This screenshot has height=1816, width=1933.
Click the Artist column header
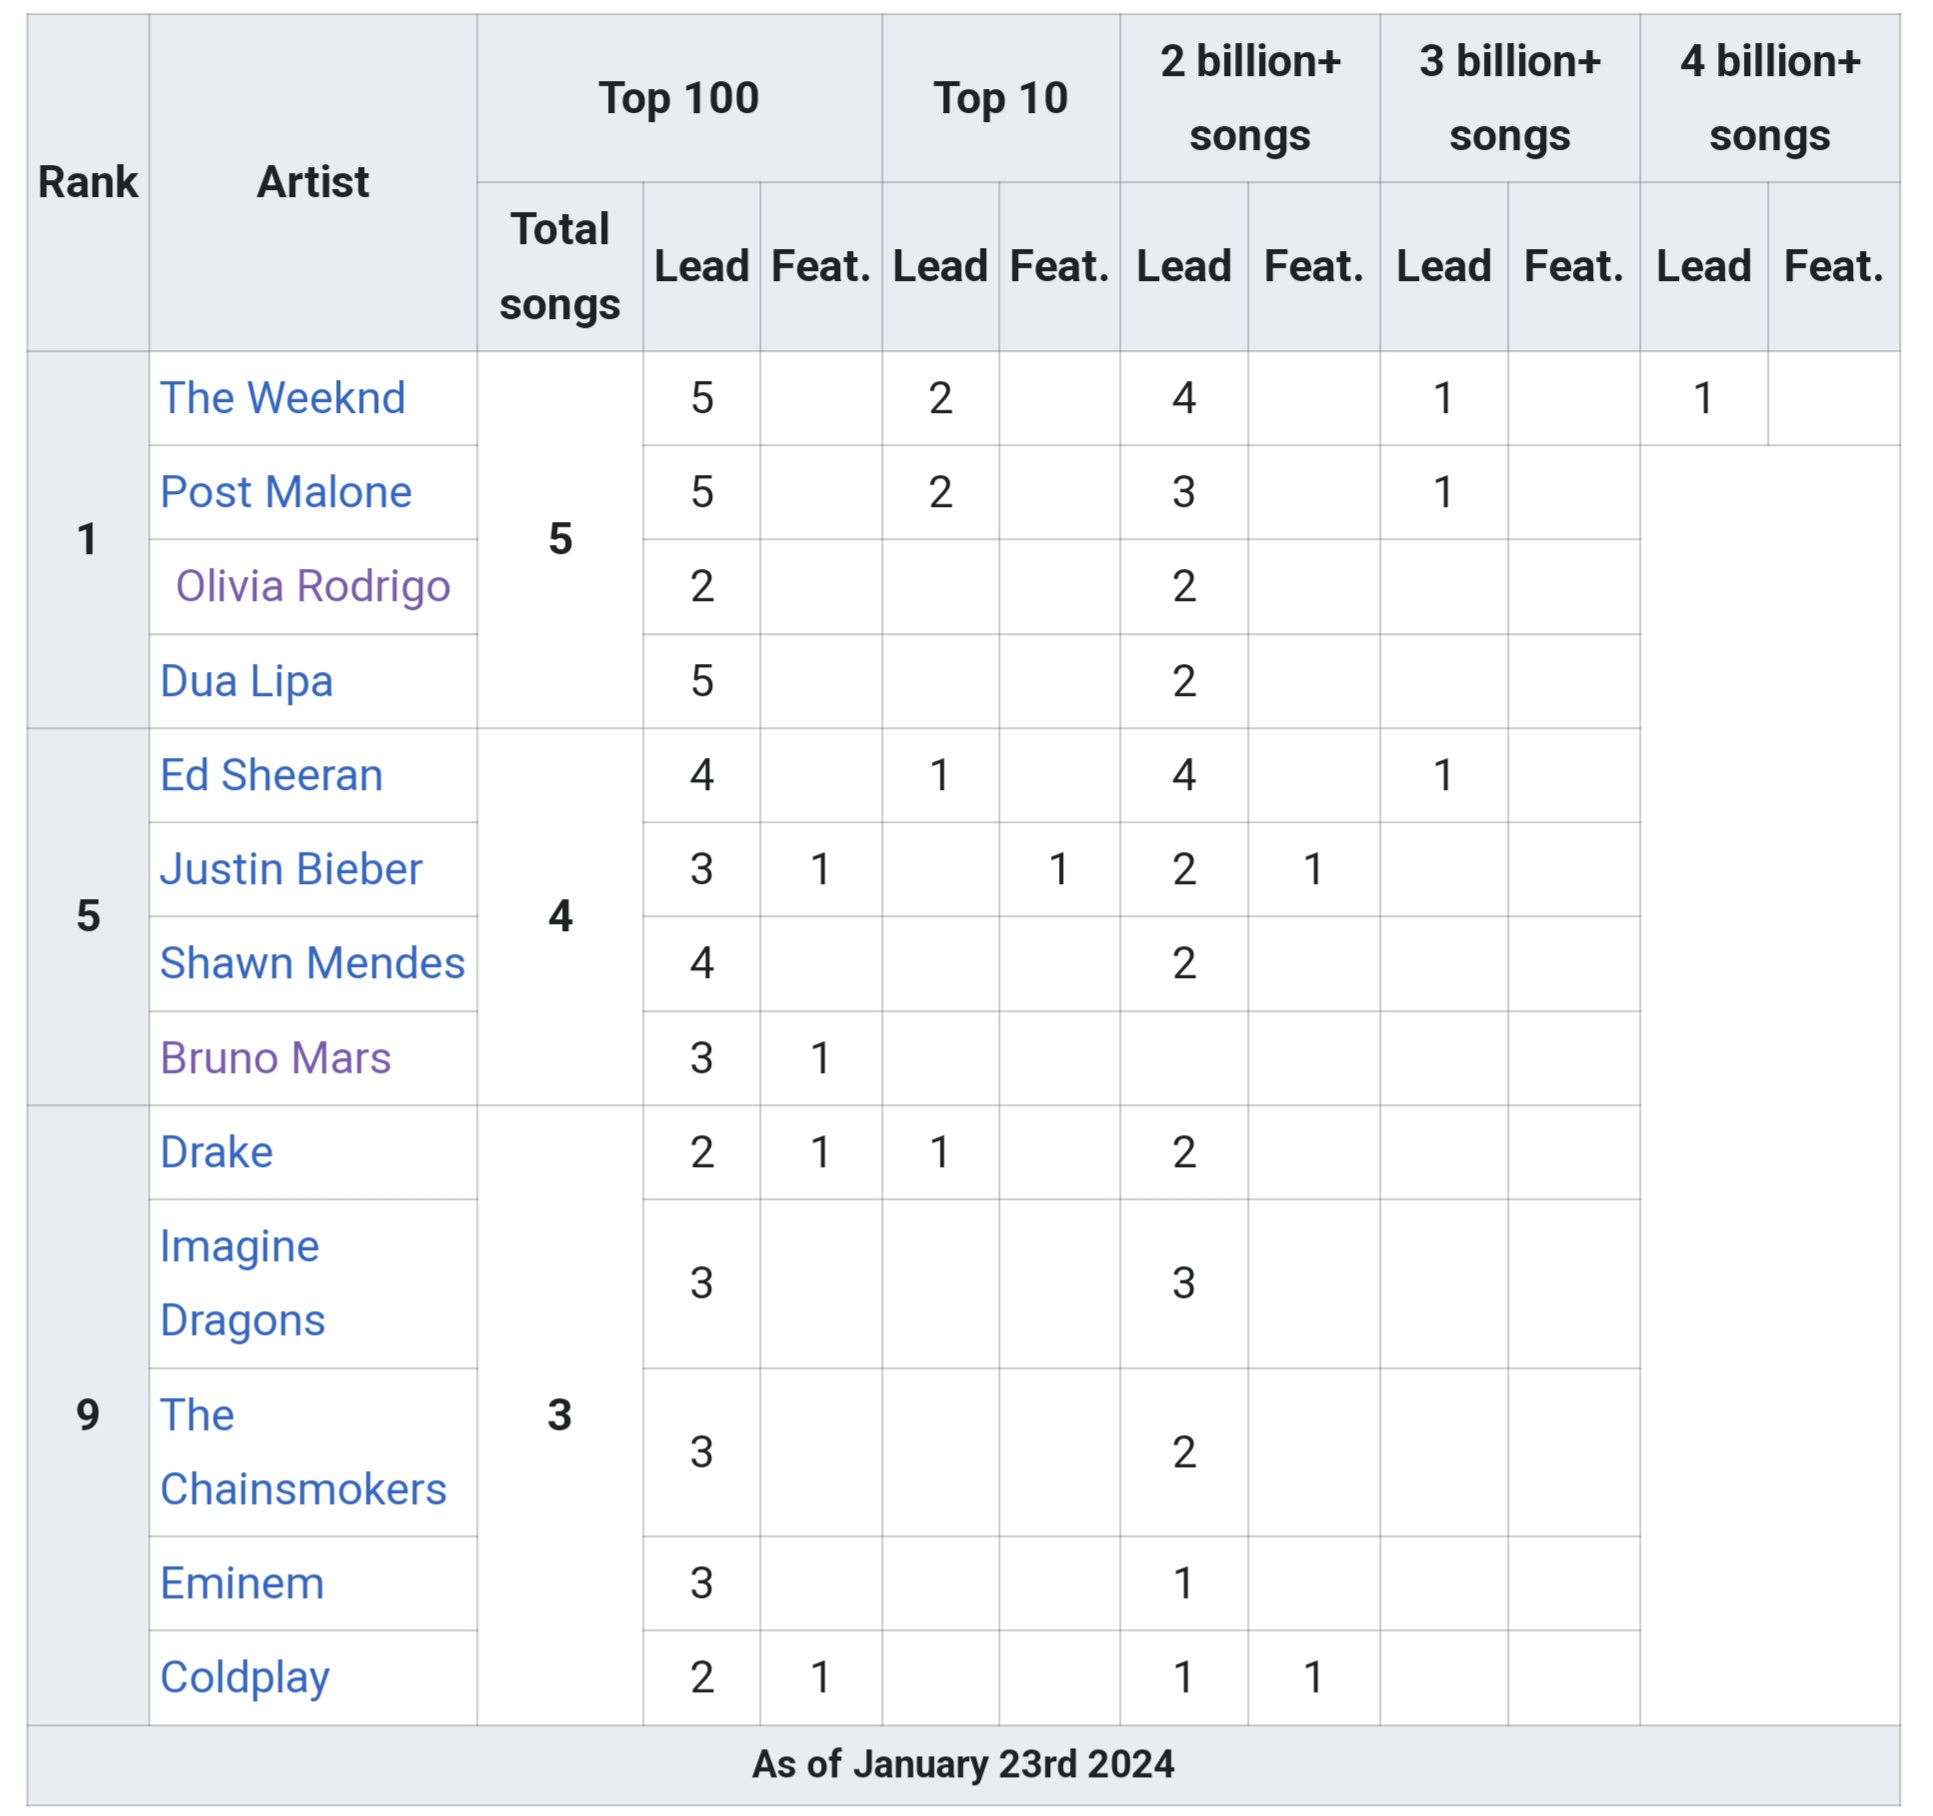coord(313,182)
